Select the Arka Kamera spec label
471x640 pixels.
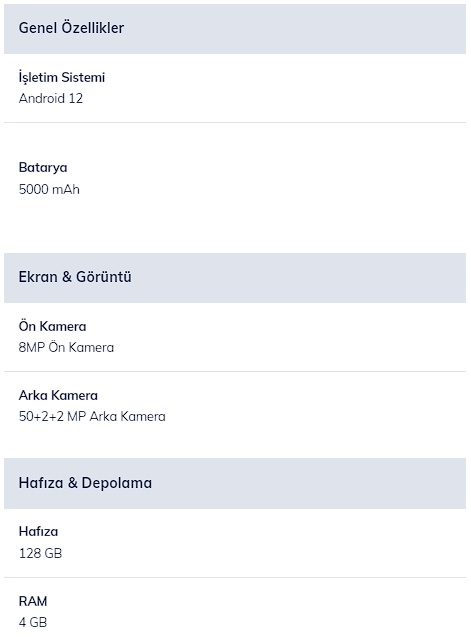pos(58,395)
